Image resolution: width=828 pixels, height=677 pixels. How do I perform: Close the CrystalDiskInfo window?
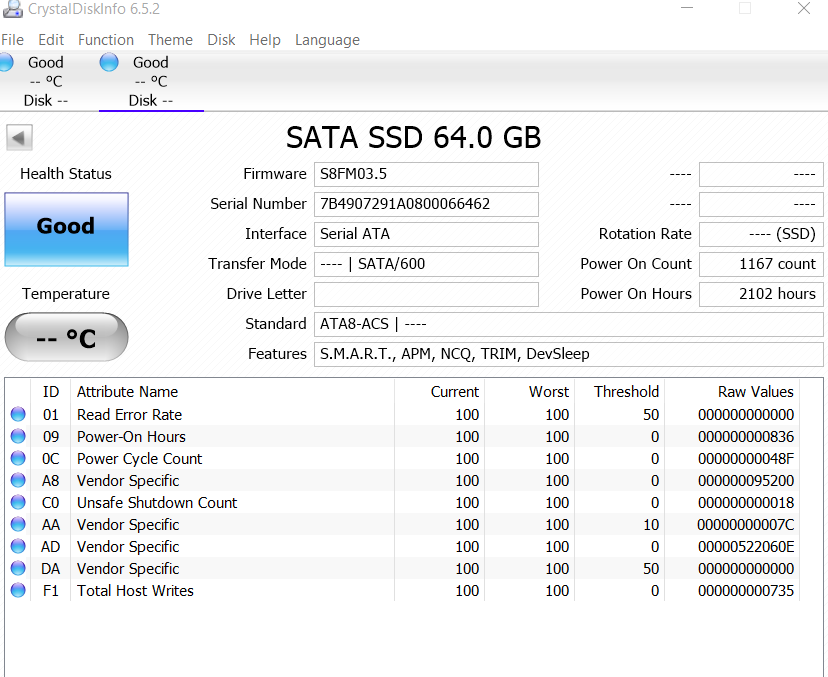click(804, 8)
